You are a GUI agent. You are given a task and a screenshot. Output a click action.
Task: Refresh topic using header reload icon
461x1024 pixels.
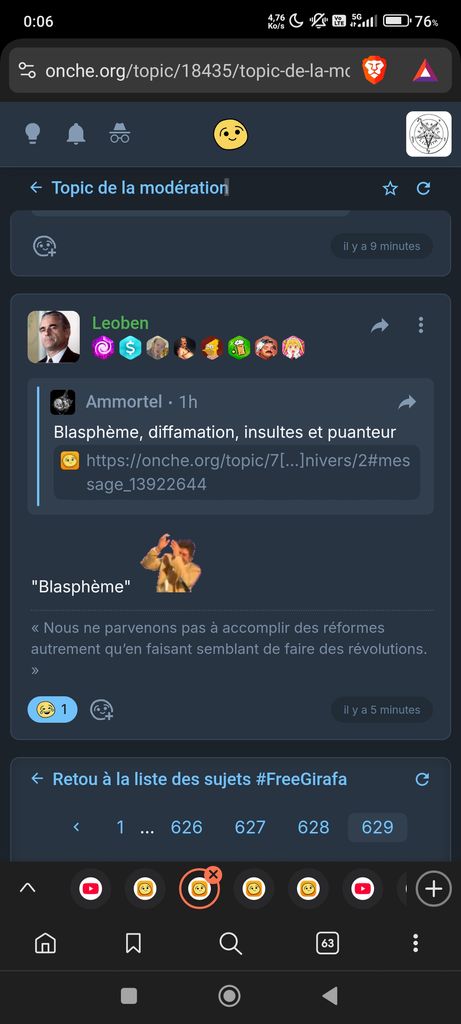pyautogui.click(x=423, y=189)
